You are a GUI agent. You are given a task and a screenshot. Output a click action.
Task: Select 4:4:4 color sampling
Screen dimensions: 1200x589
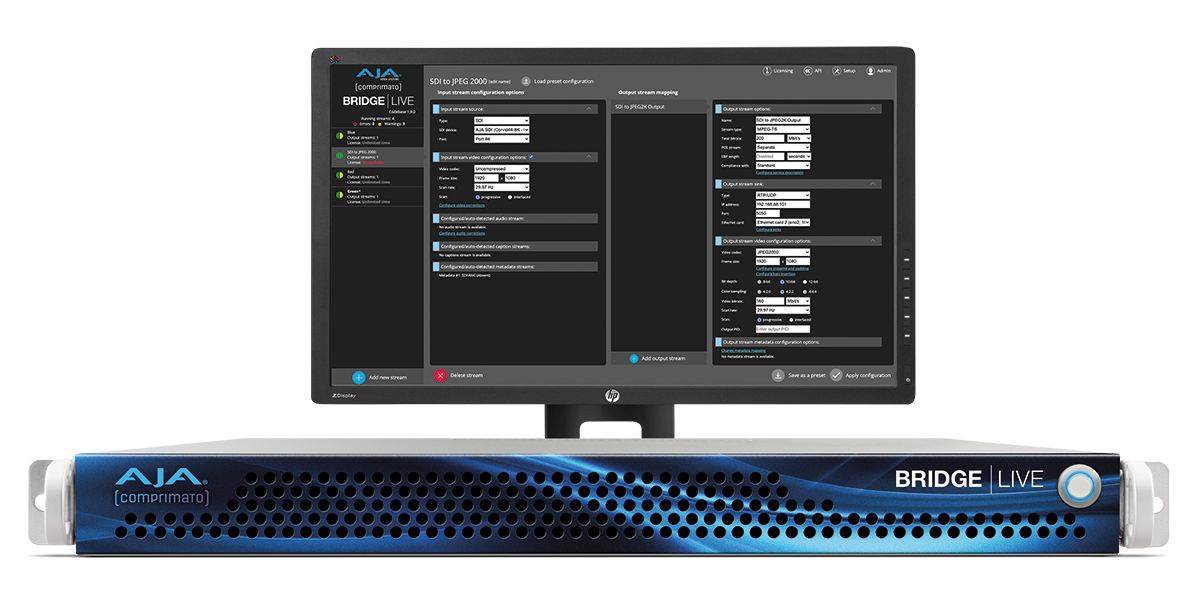point(805,292)
